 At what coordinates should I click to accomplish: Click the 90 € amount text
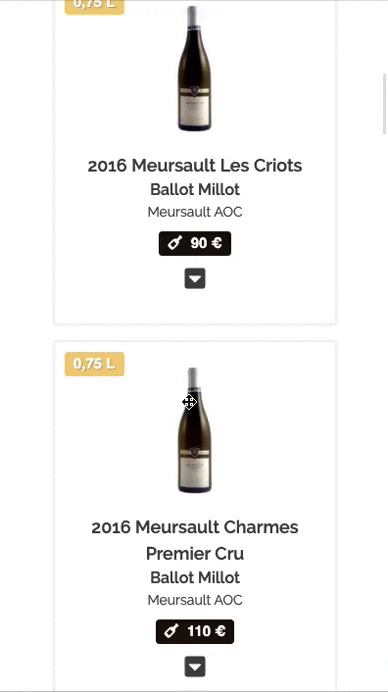[206, 243]
